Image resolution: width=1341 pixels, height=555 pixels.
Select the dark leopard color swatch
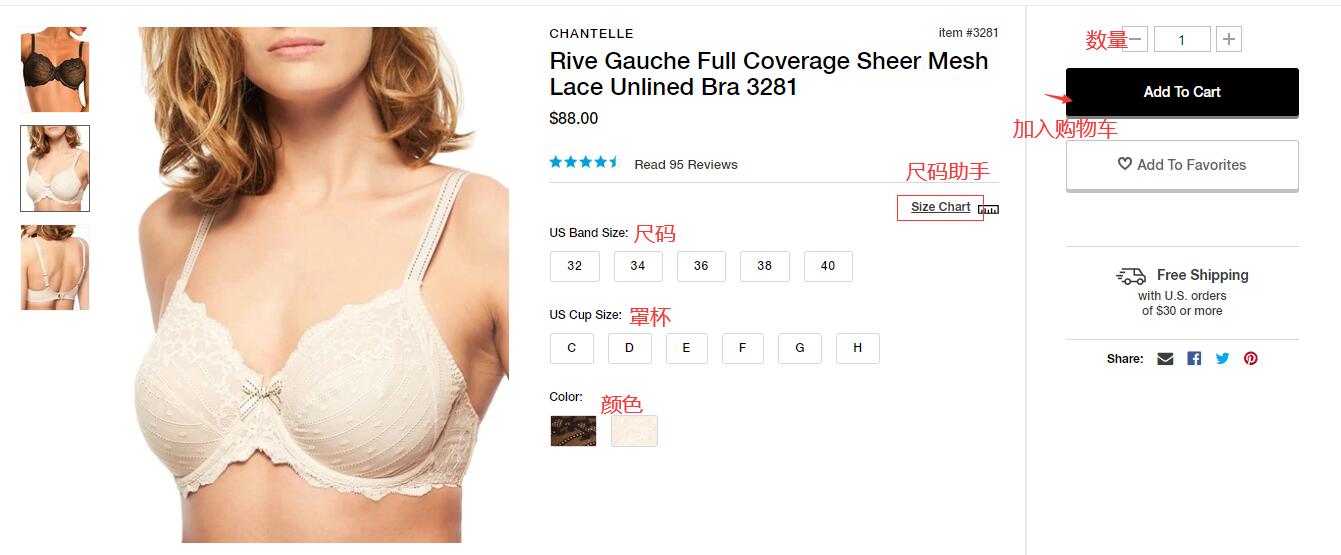[x=573, y=431]
